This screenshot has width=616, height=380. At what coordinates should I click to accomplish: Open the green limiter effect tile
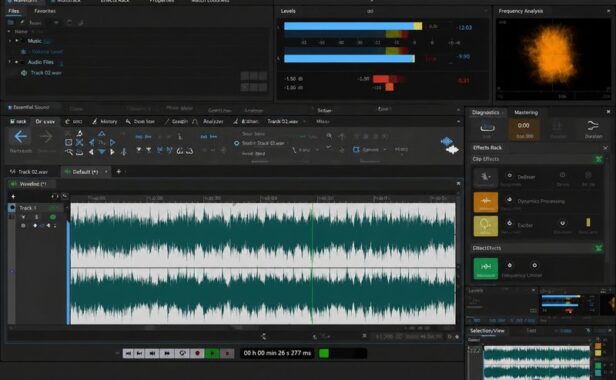coord(486,268)
